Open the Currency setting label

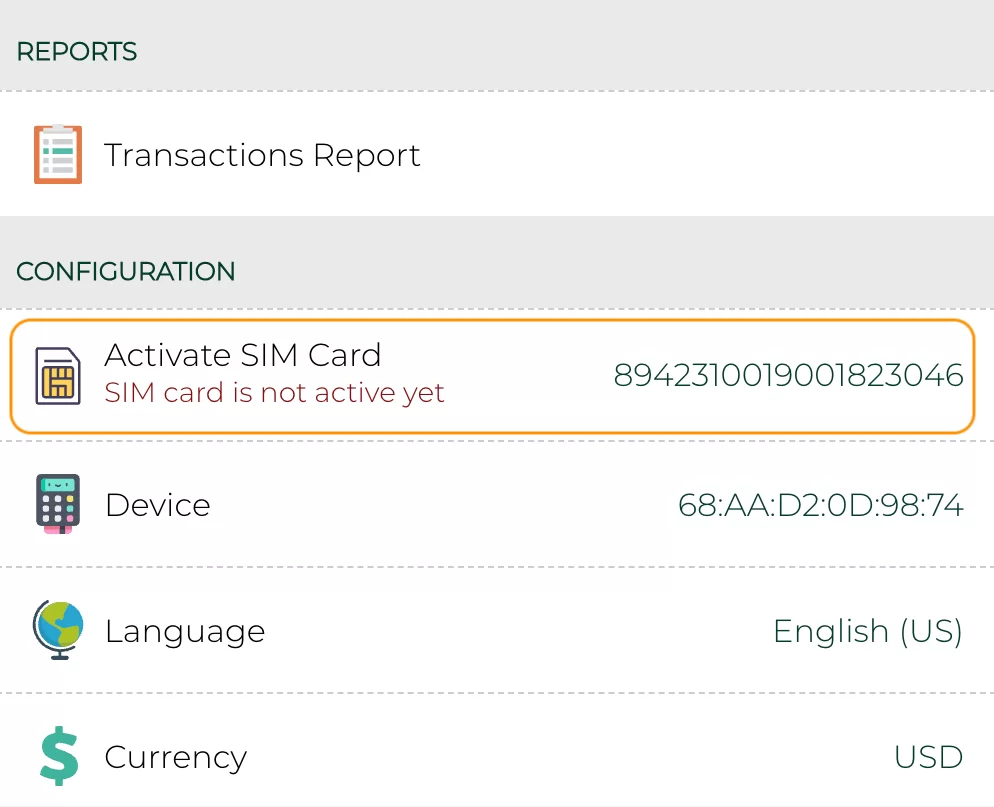(175, 757)
